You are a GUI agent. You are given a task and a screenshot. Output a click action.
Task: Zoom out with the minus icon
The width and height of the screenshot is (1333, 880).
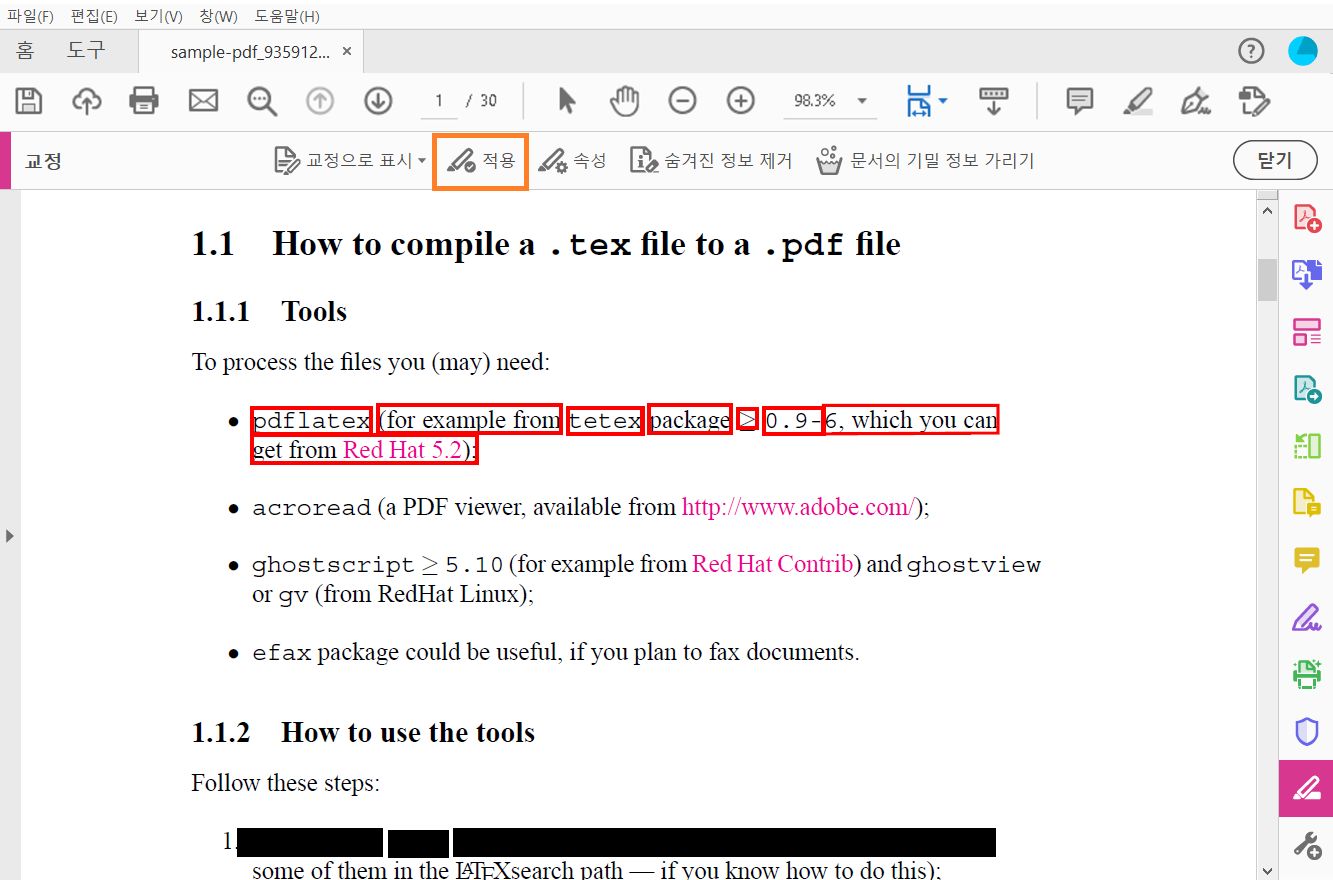[682, 100]
